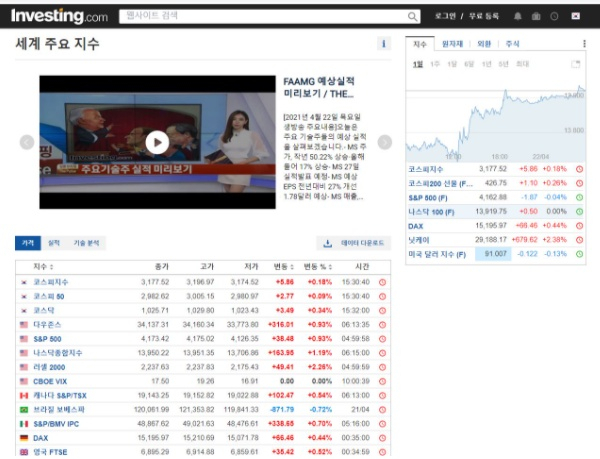Go to previous video with left arrow

click(27, 142)
